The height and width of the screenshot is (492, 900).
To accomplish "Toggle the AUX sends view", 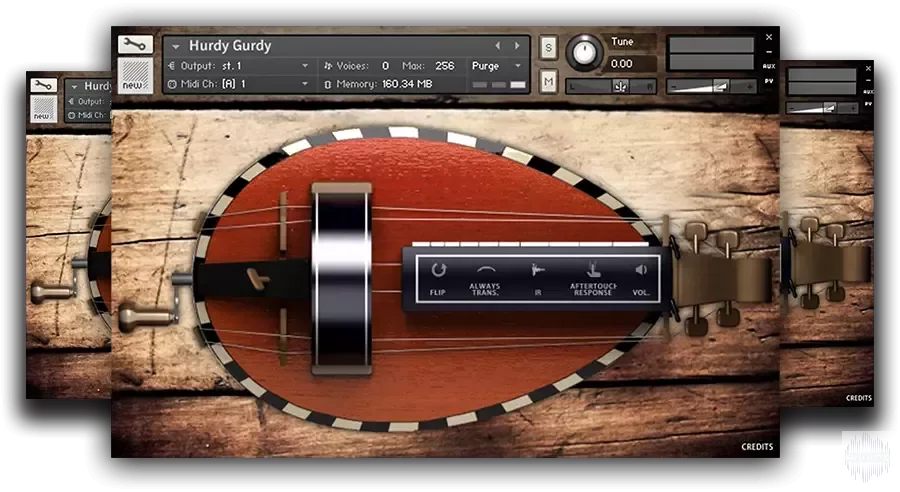I will (x=769, y=67).
